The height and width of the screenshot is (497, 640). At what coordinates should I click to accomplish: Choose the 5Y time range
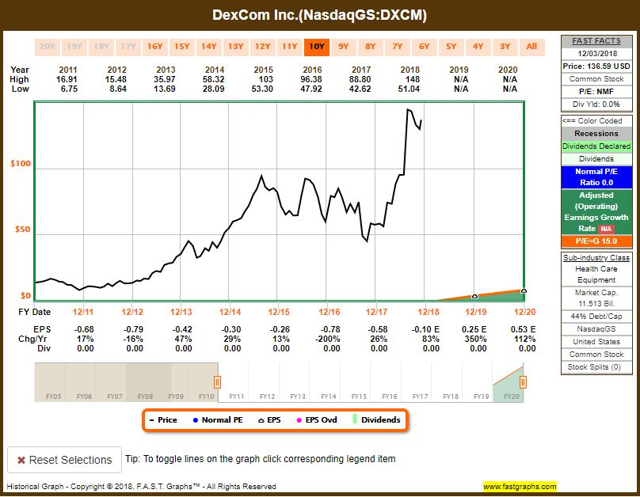point(451,47)
